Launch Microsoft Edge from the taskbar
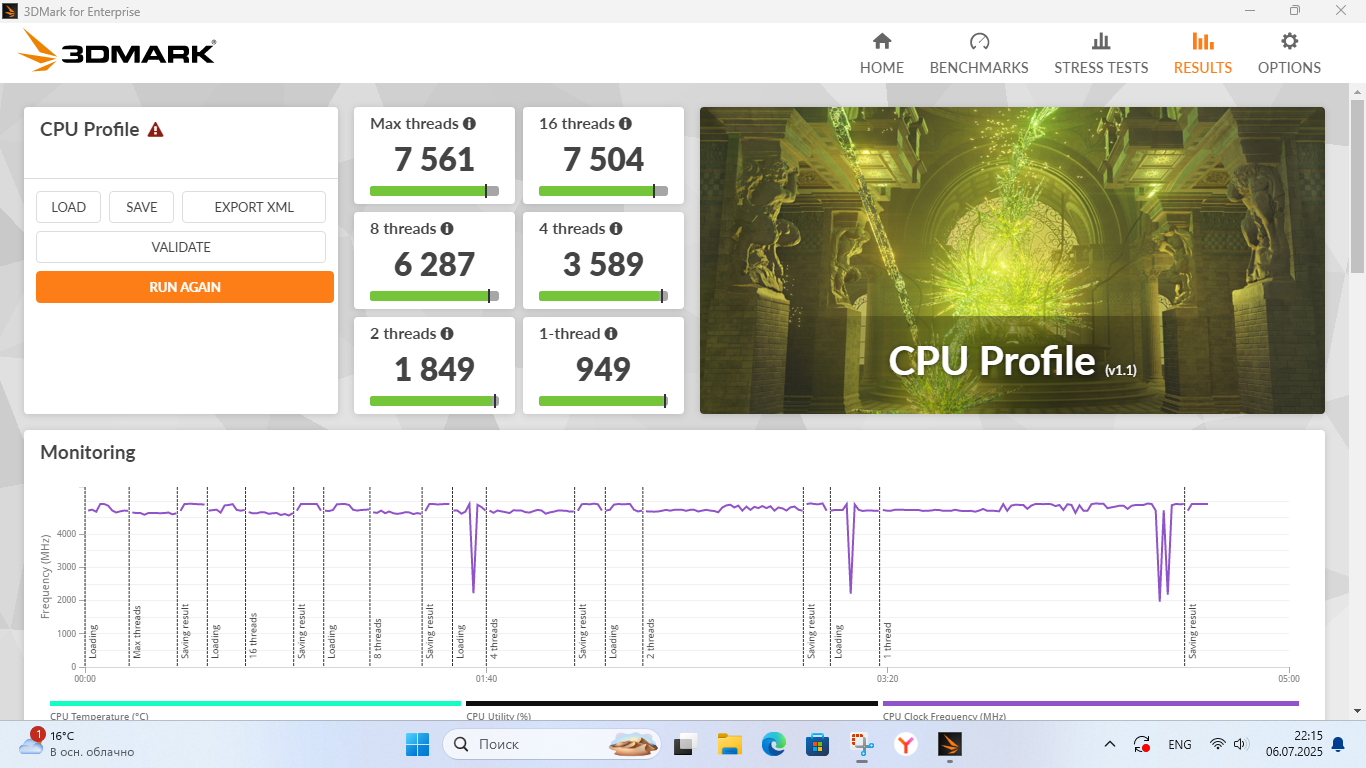The image size is (1366, 768). pyautogui.click(x=773, y=744)
